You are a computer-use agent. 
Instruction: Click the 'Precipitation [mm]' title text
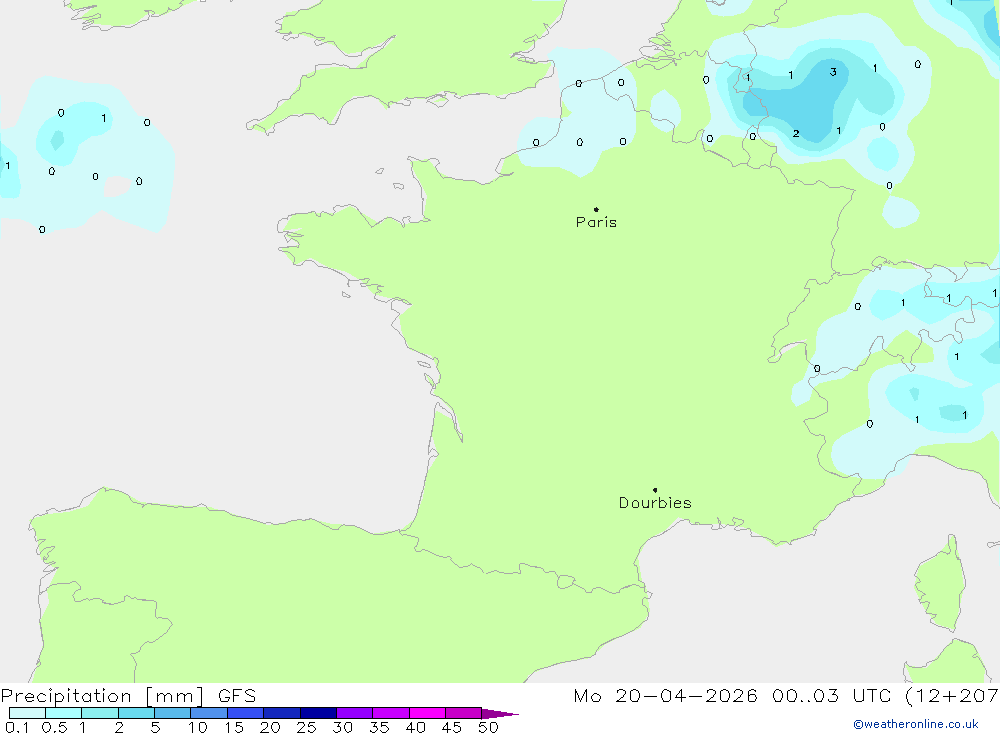(x=102, y=696)
